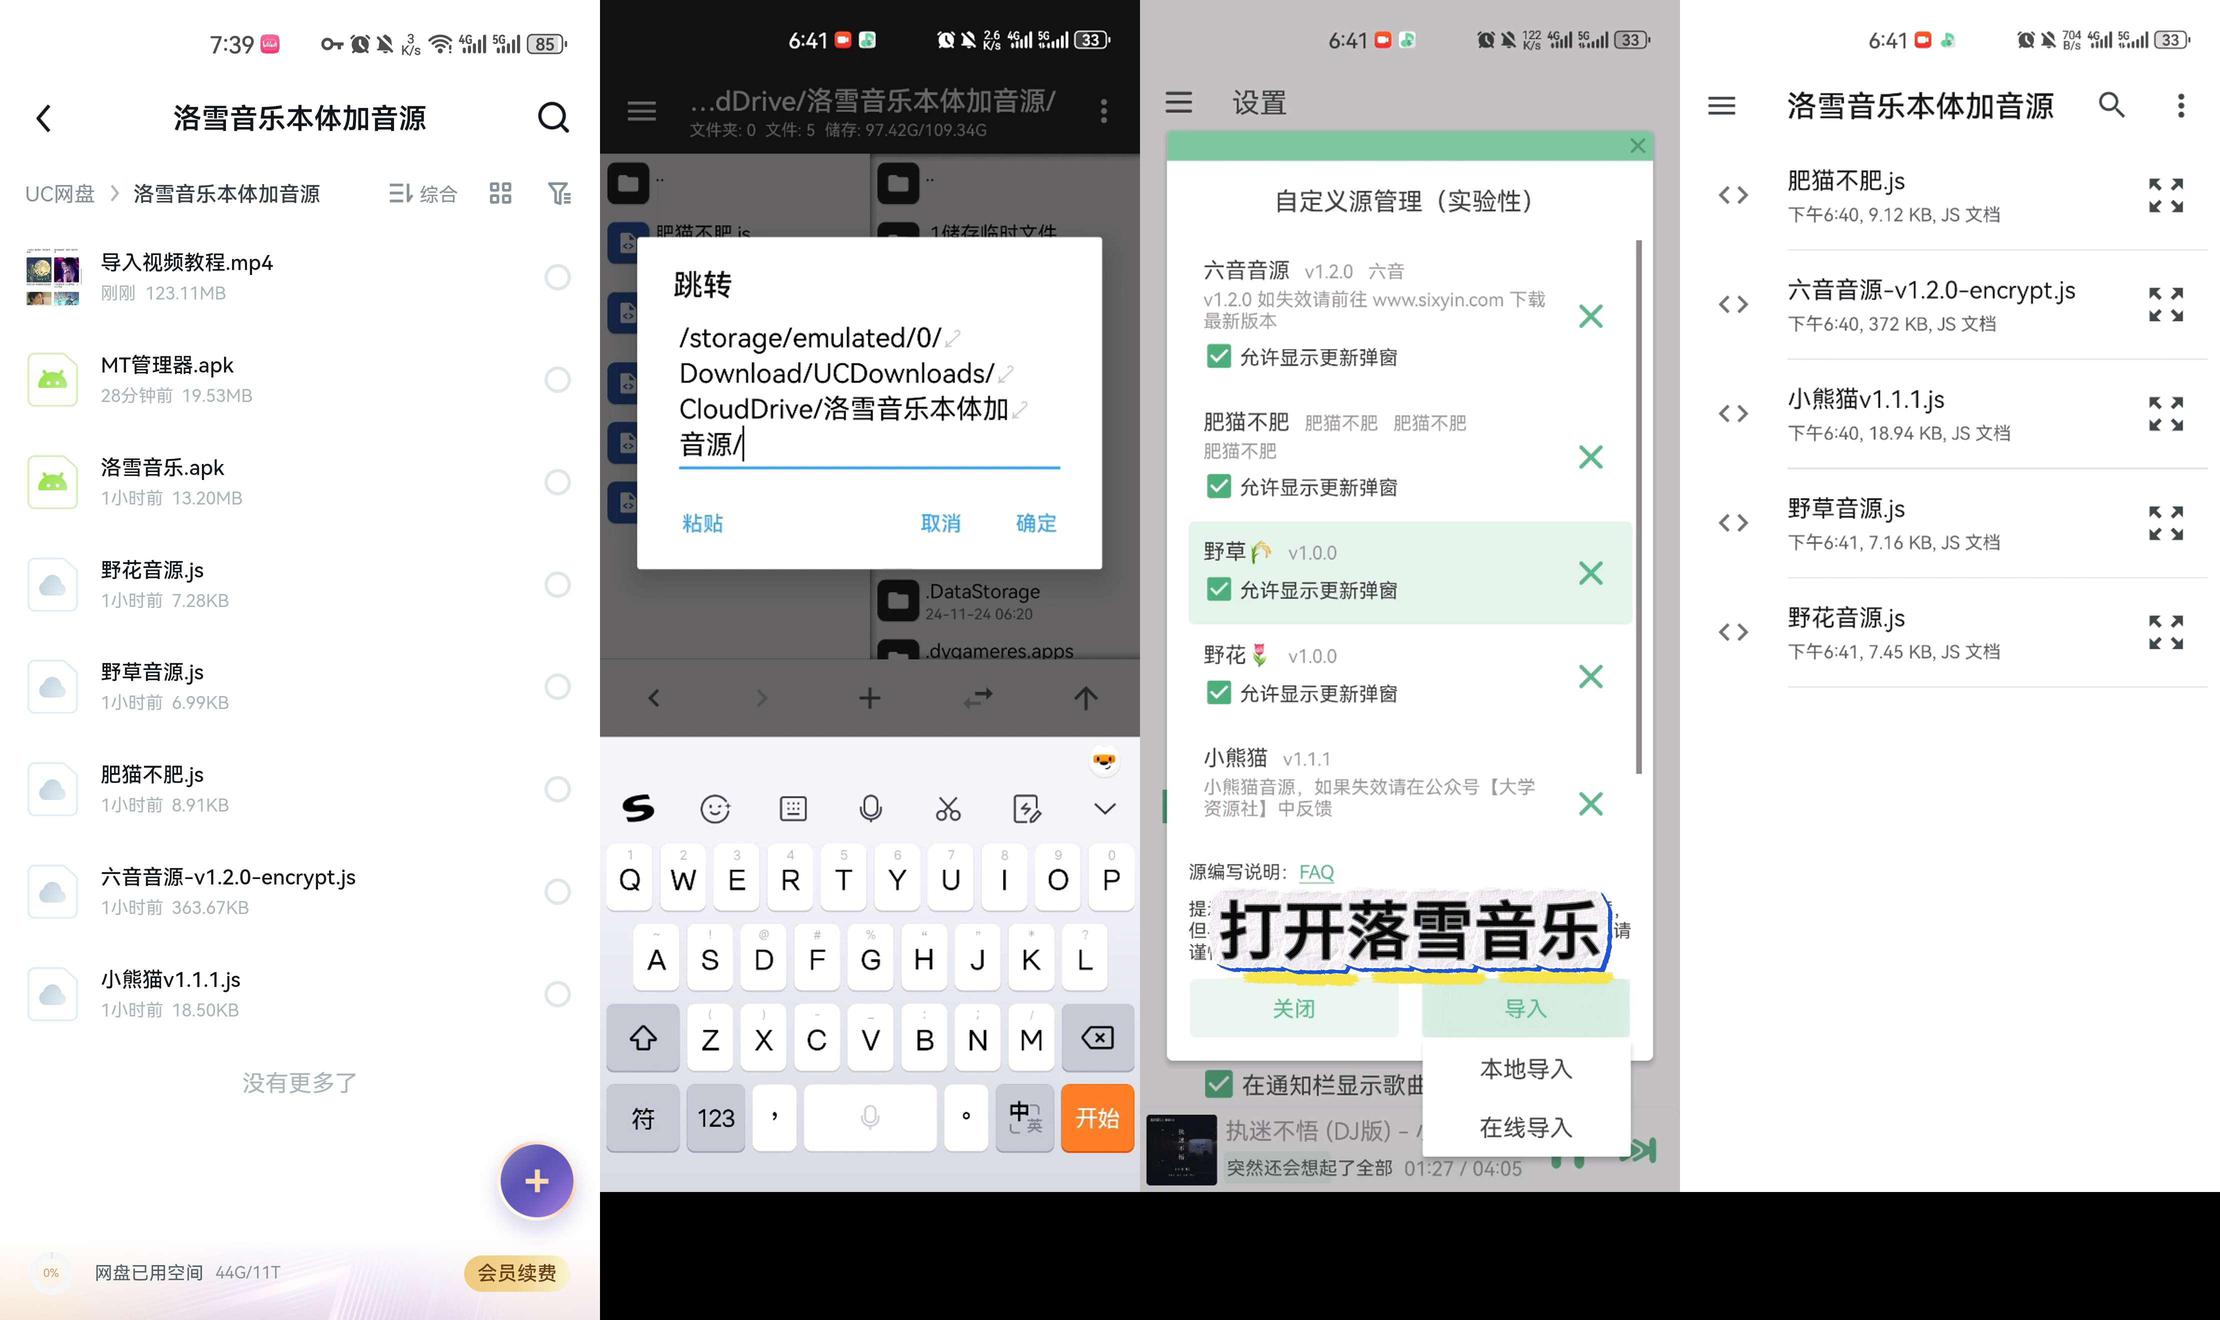The height and width of the screenshot is (1320, 2220).
Task: Remove 六音音源 source with its X
Action: [1591, 316]
